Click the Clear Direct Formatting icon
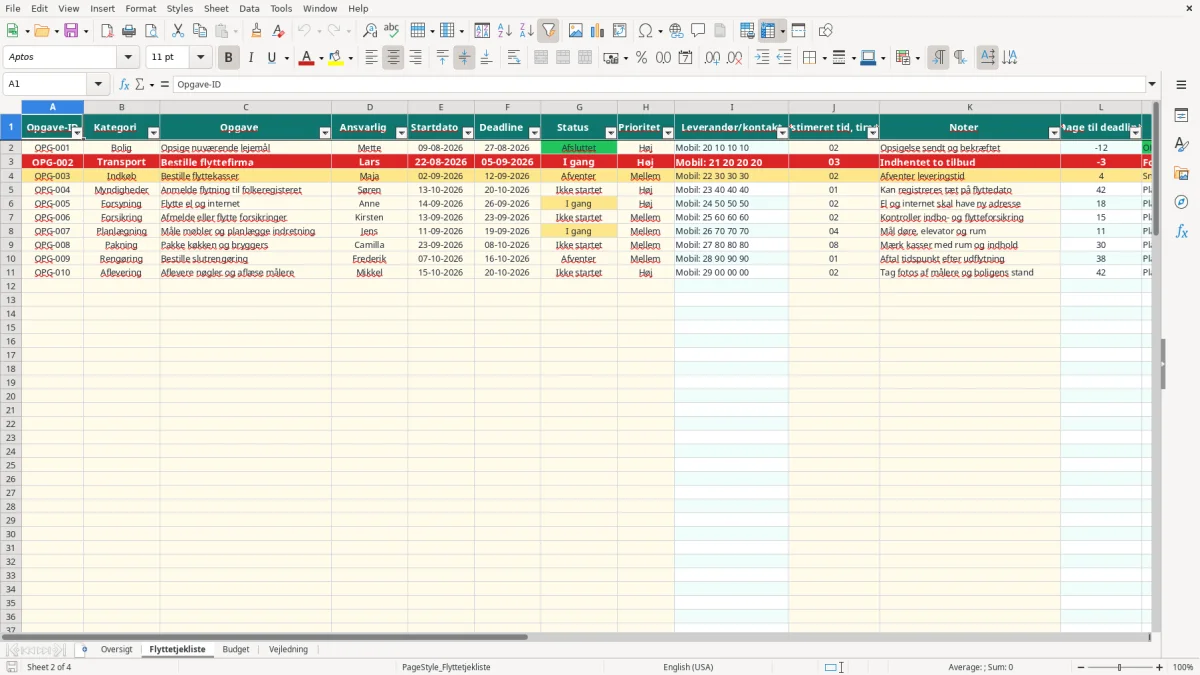This screenshot has width=1200, height=675. coord(278,31)
